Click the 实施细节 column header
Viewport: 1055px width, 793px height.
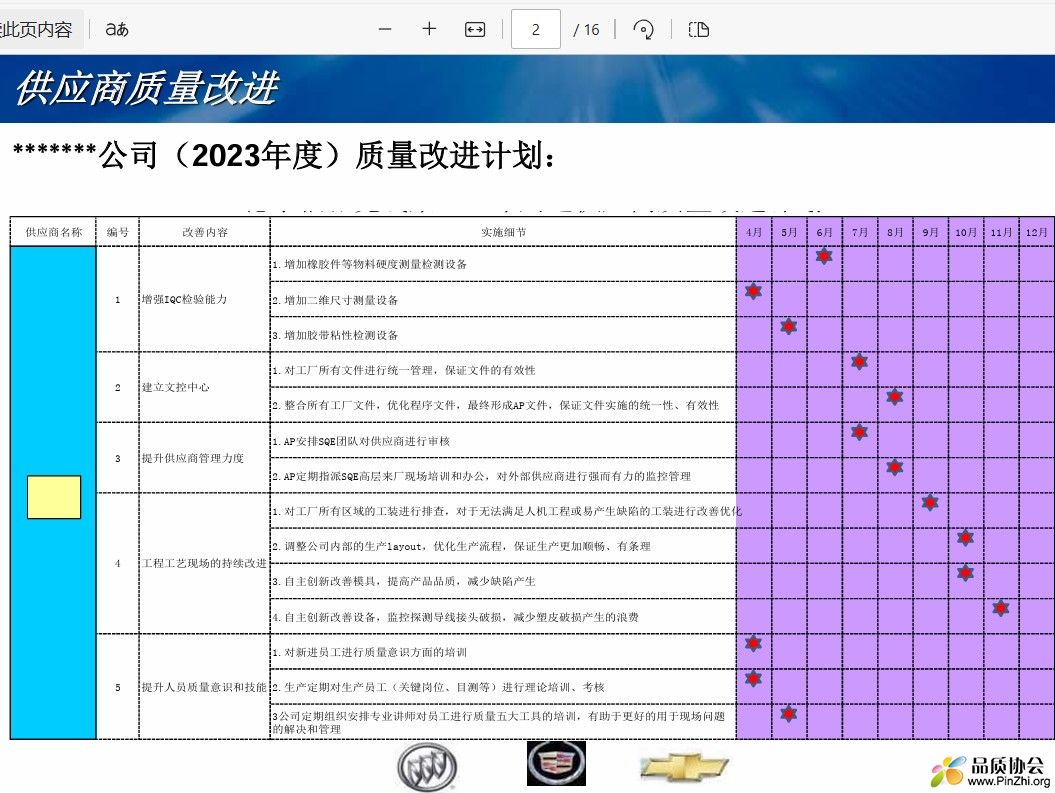tap(503, 232)
